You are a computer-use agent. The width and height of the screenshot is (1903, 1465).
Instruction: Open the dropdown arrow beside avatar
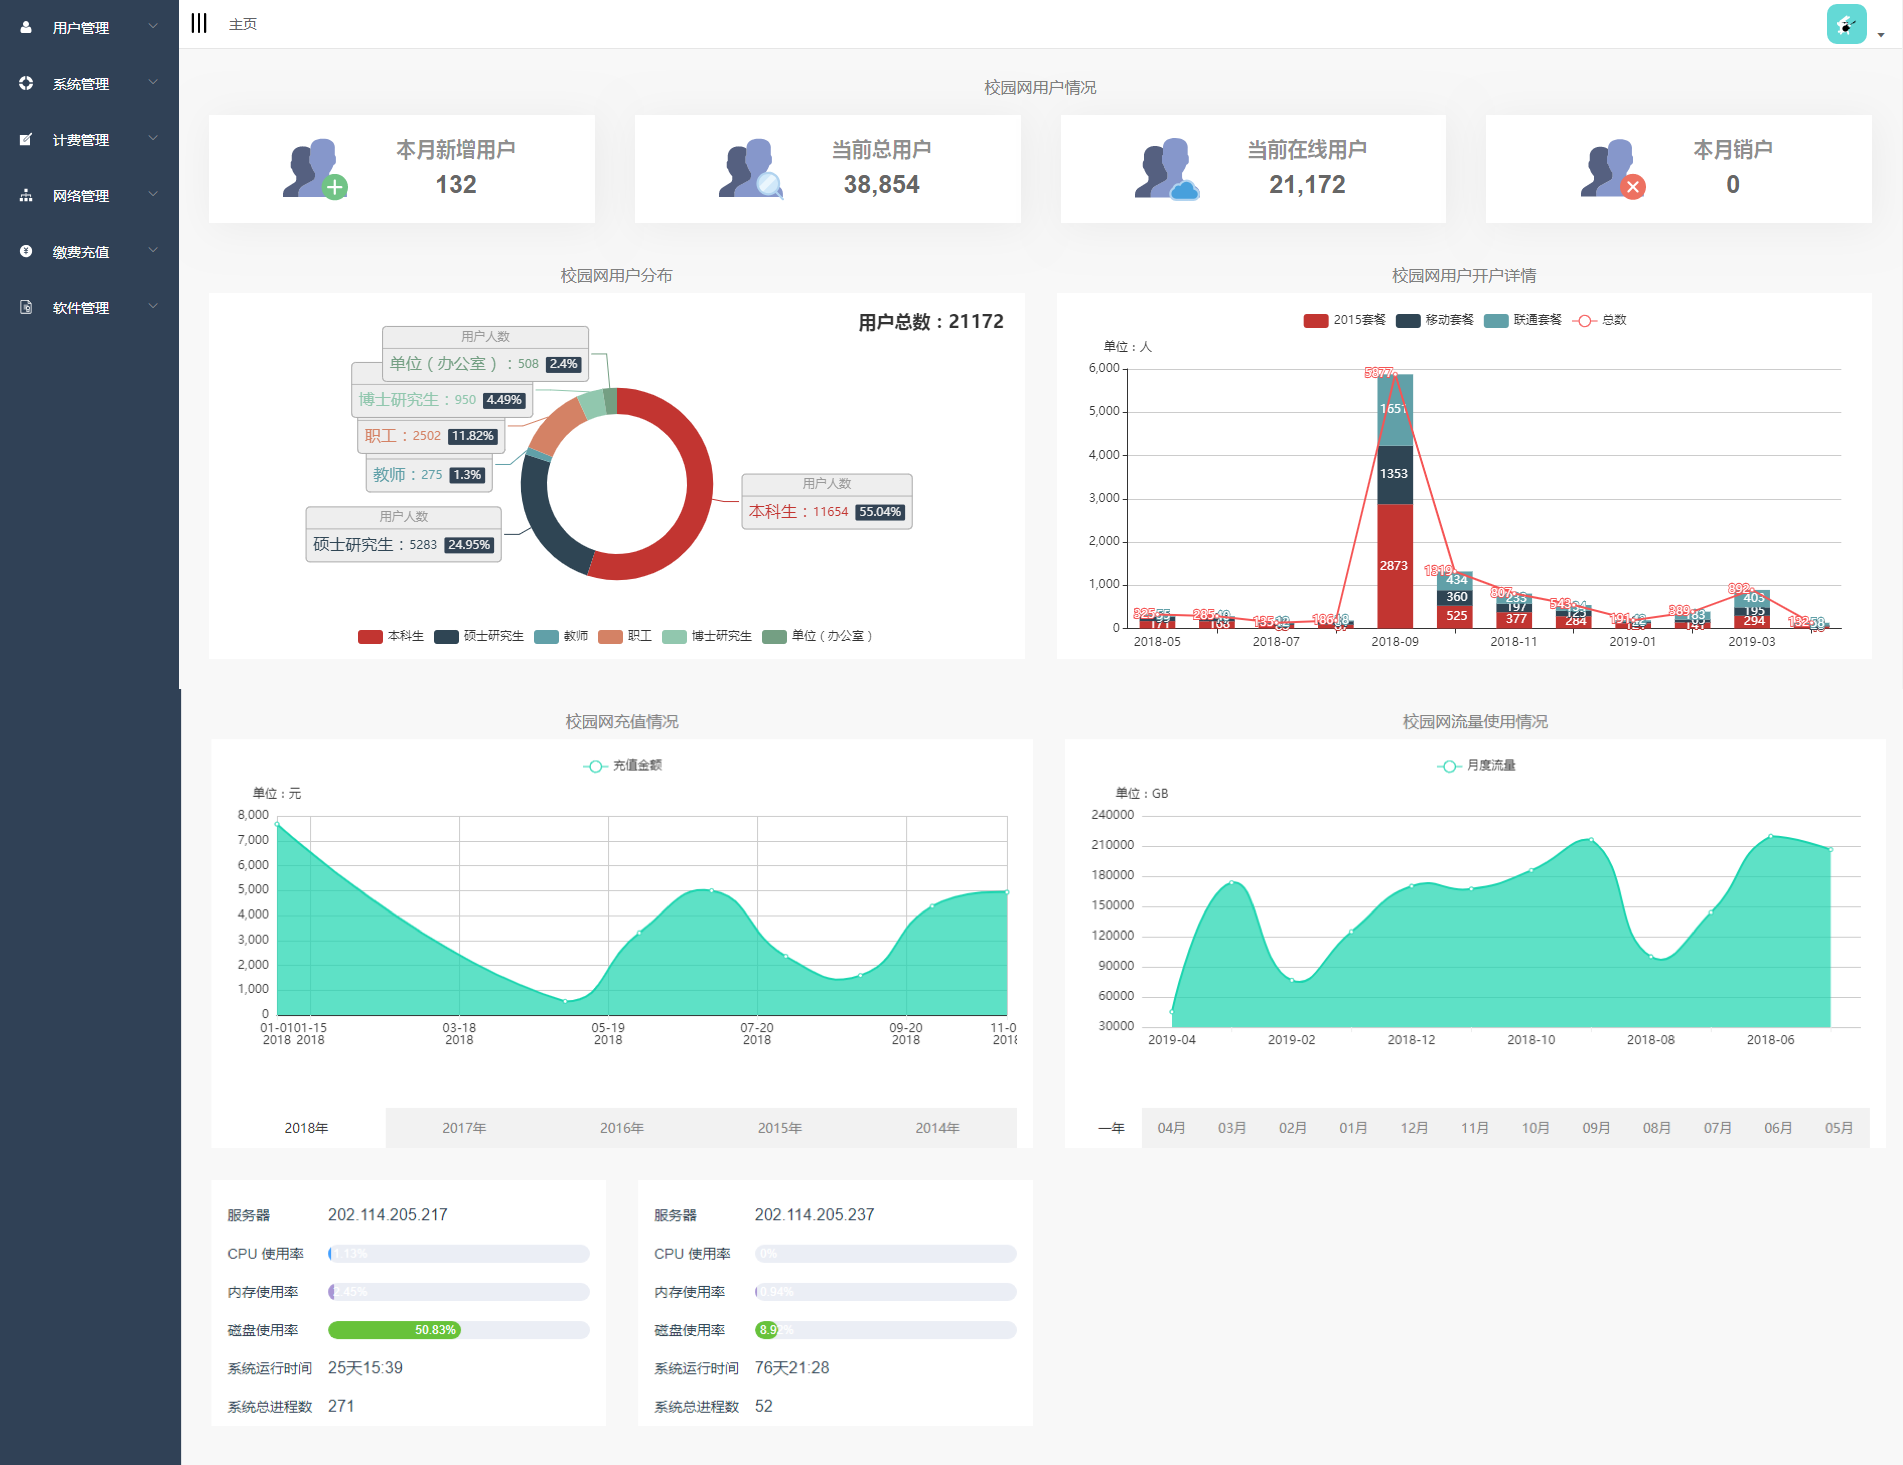tap(1881, 35)
